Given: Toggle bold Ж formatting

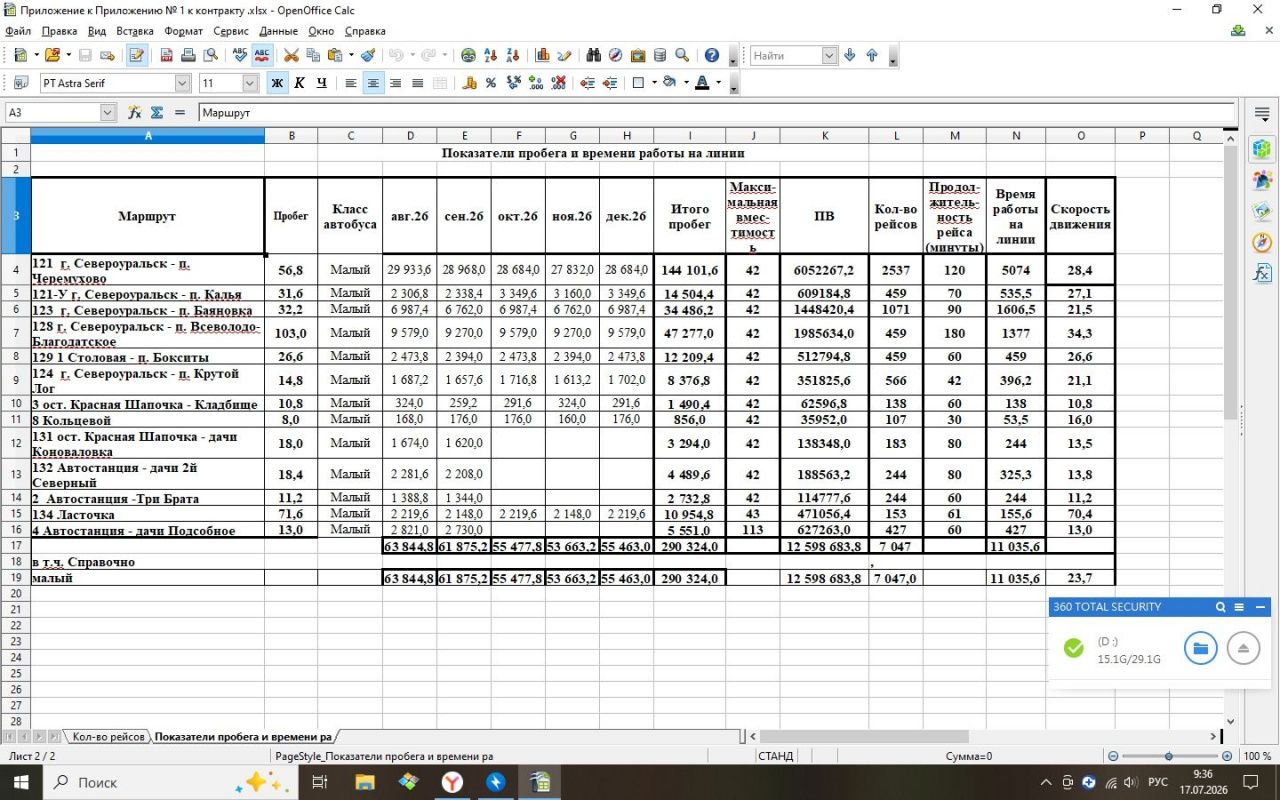Looking at the screenshot, I should coord(277,83).
